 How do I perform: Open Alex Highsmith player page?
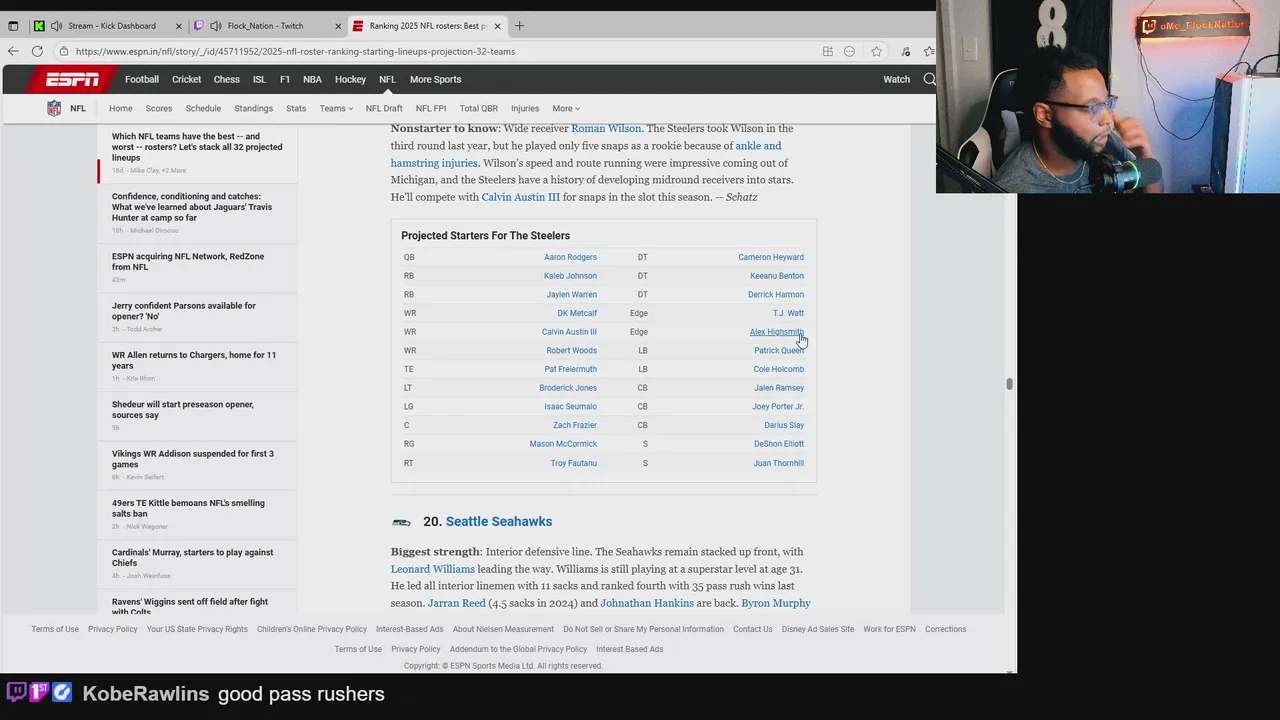click(777, 332)
